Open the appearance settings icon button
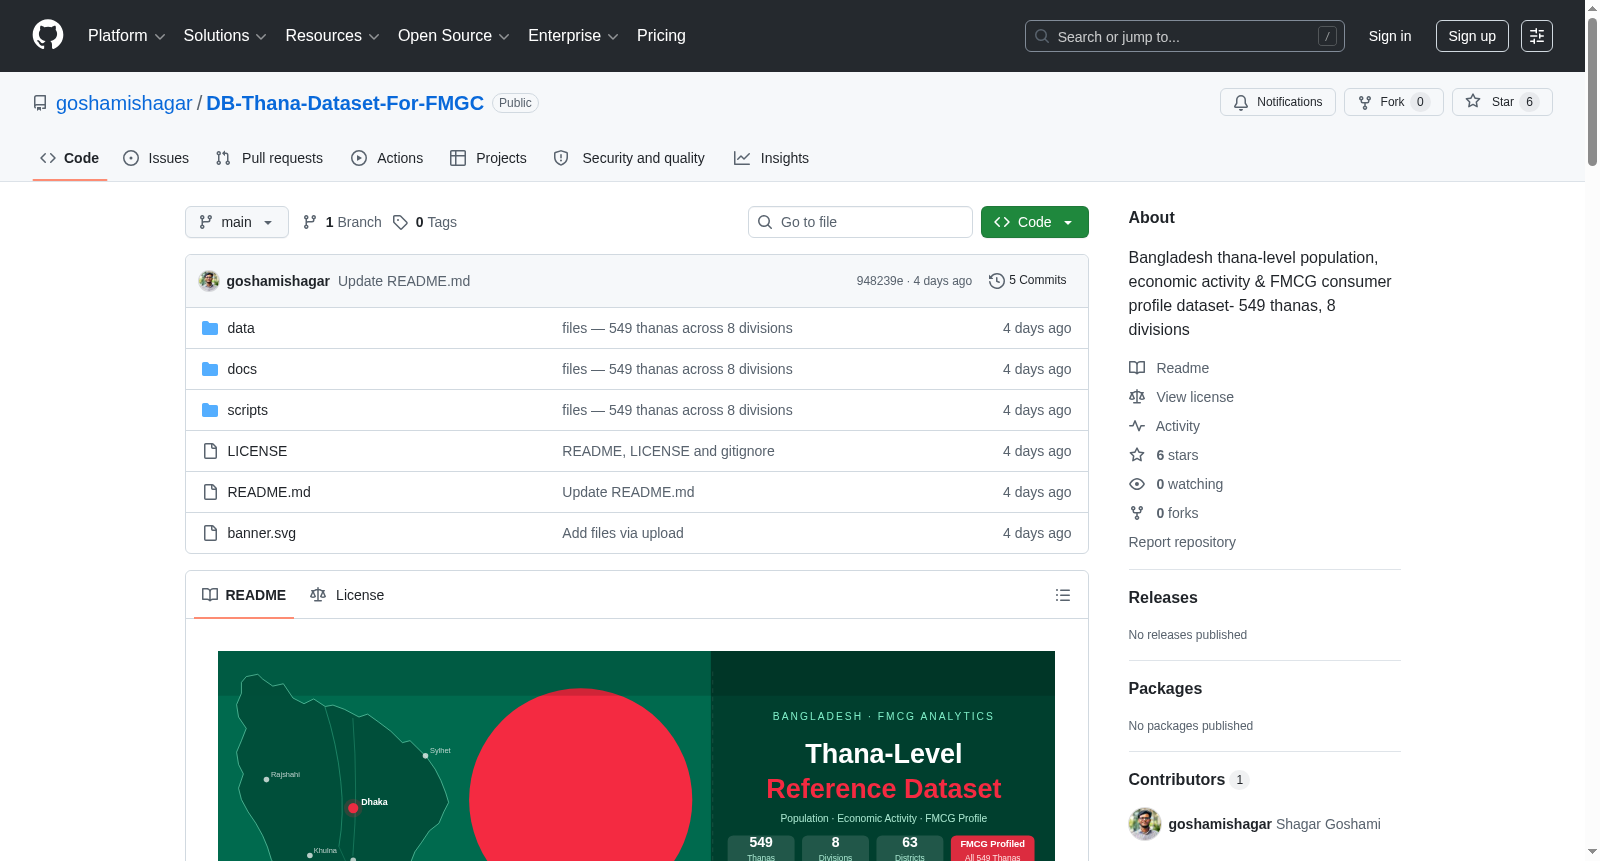 (1537, 36)
